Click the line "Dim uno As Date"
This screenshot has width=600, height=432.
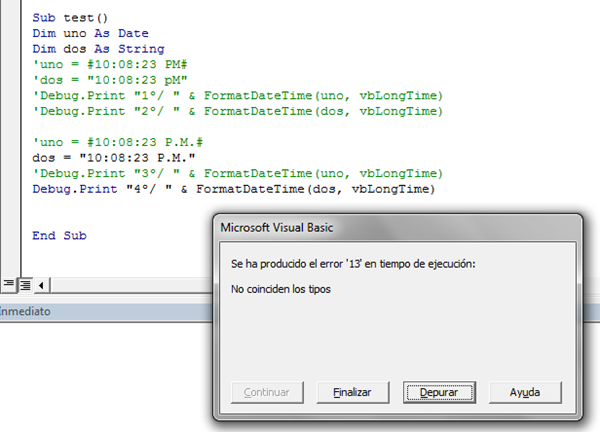[x=90, y=33]
